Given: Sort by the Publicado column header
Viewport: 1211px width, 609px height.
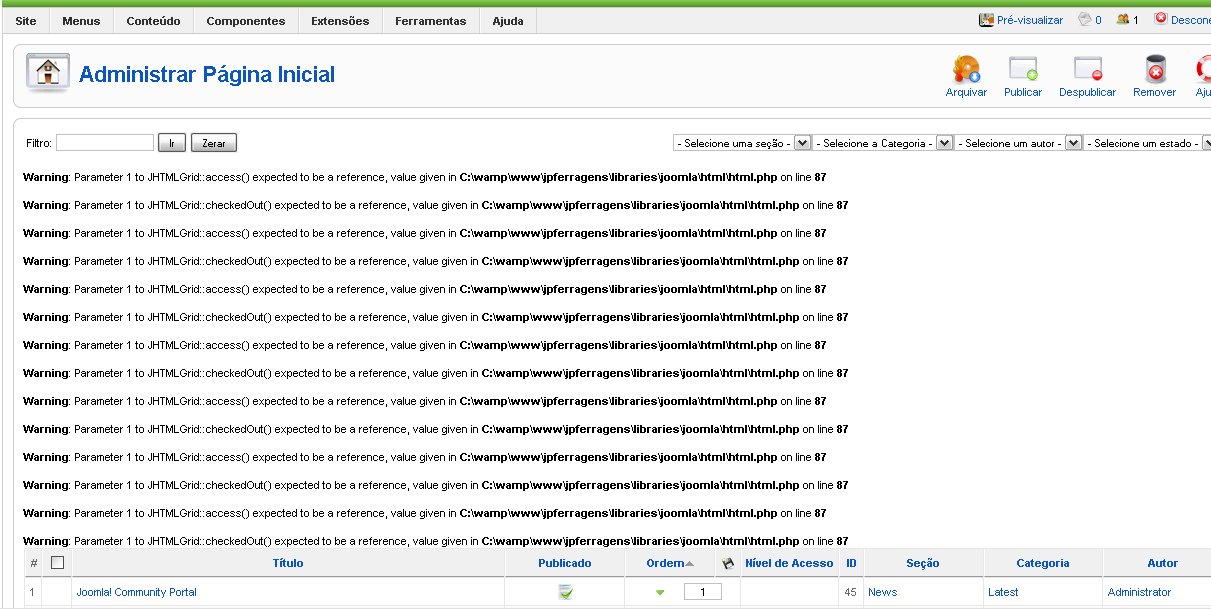Looking at the screenshot, I should [x=565, y=563].
